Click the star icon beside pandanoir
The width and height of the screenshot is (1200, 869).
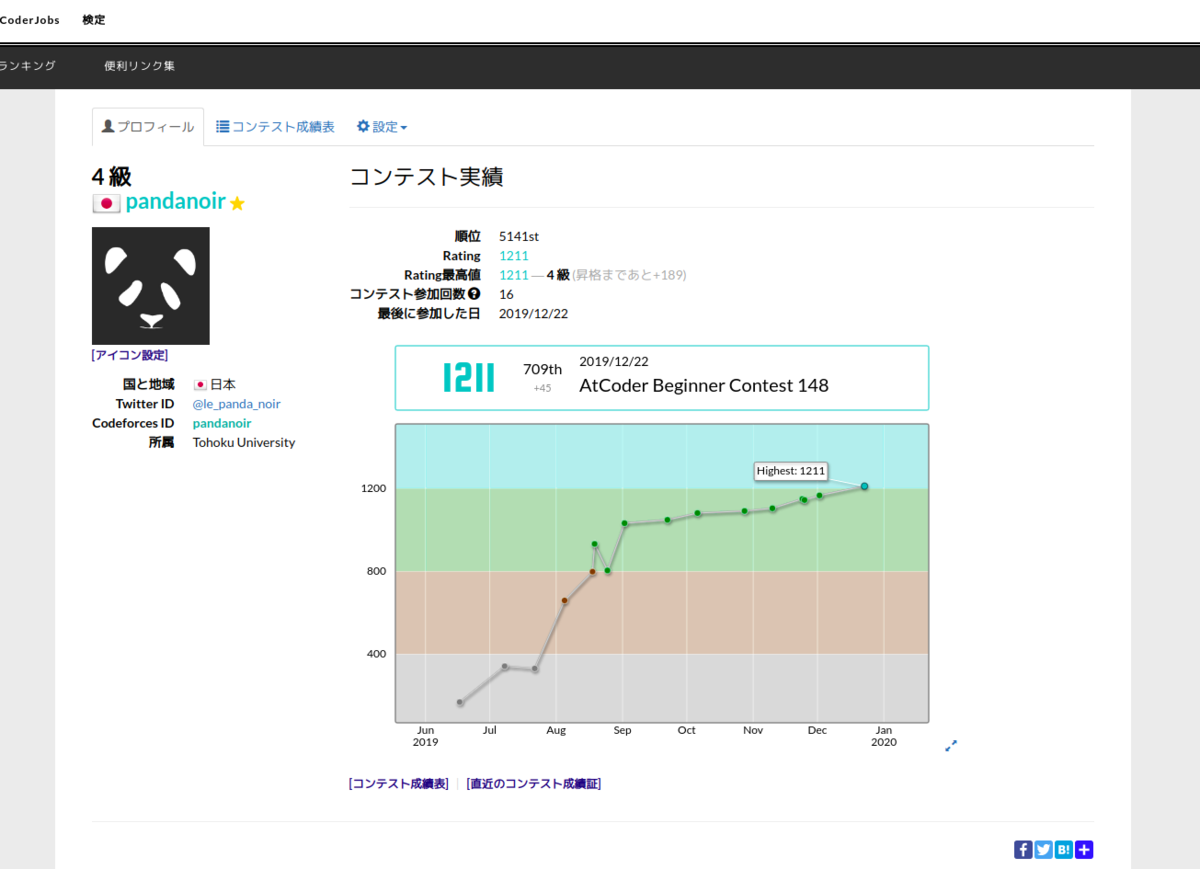[x=236, y=203]
